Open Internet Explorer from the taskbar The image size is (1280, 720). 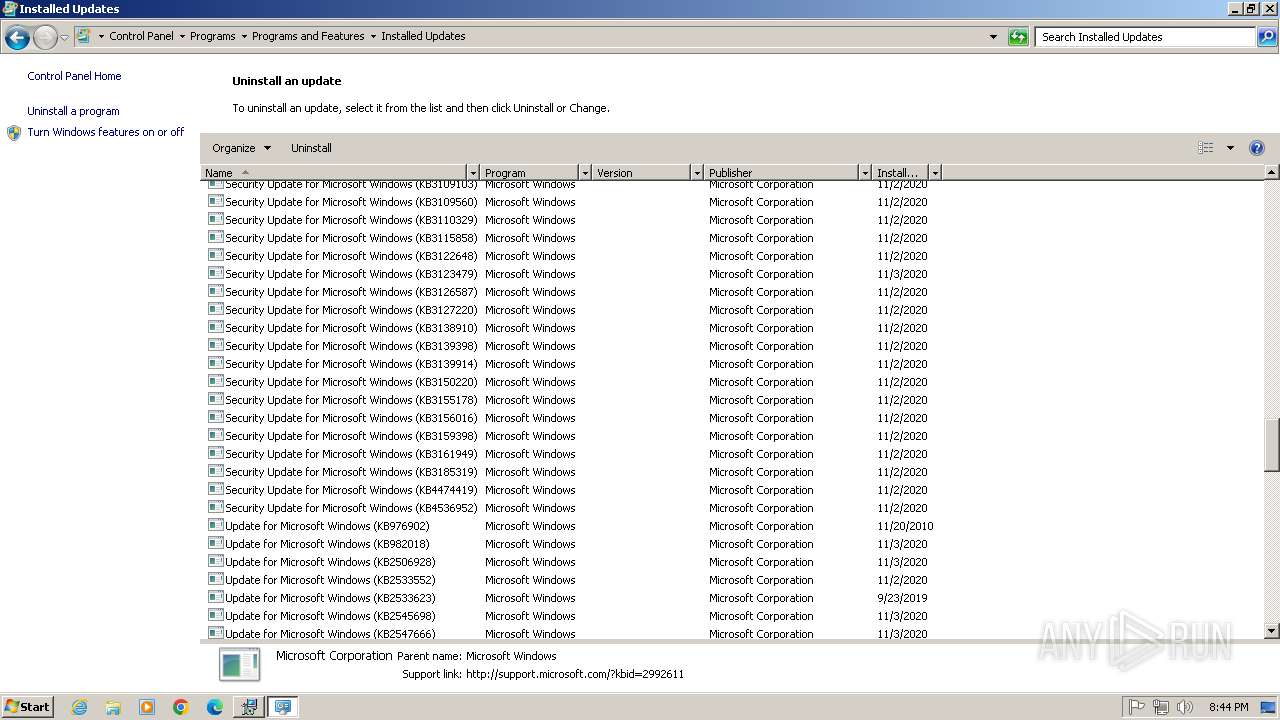point(79,707)
